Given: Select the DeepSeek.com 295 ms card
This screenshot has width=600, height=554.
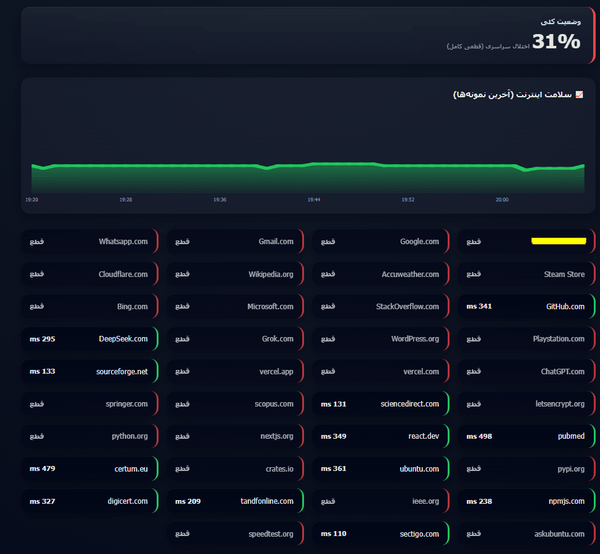Looking at the screenshot, I should [x=90, y=339].
